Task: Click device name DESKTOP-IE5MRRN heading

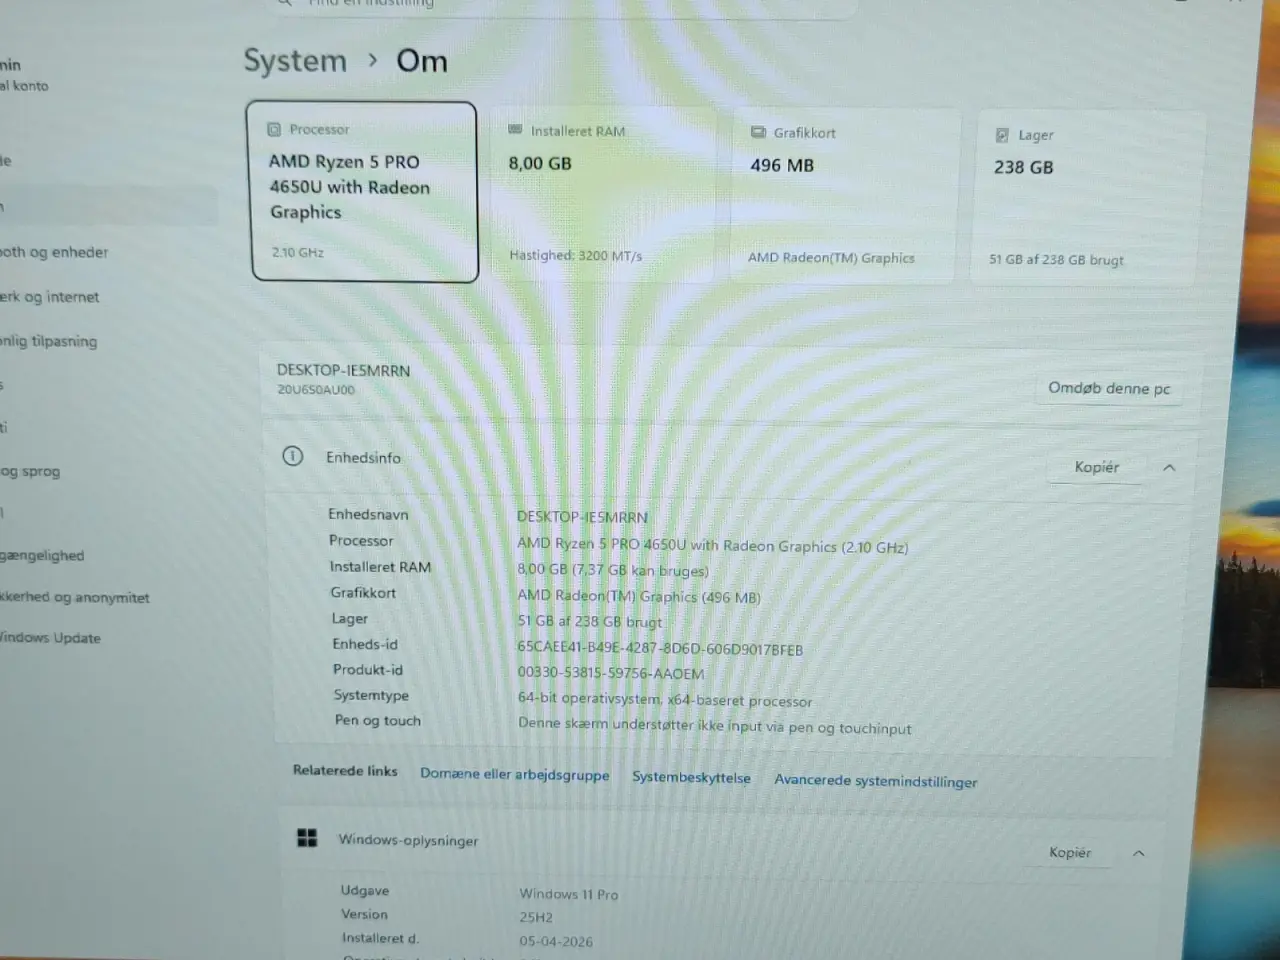Action: [x=343, y=370]
